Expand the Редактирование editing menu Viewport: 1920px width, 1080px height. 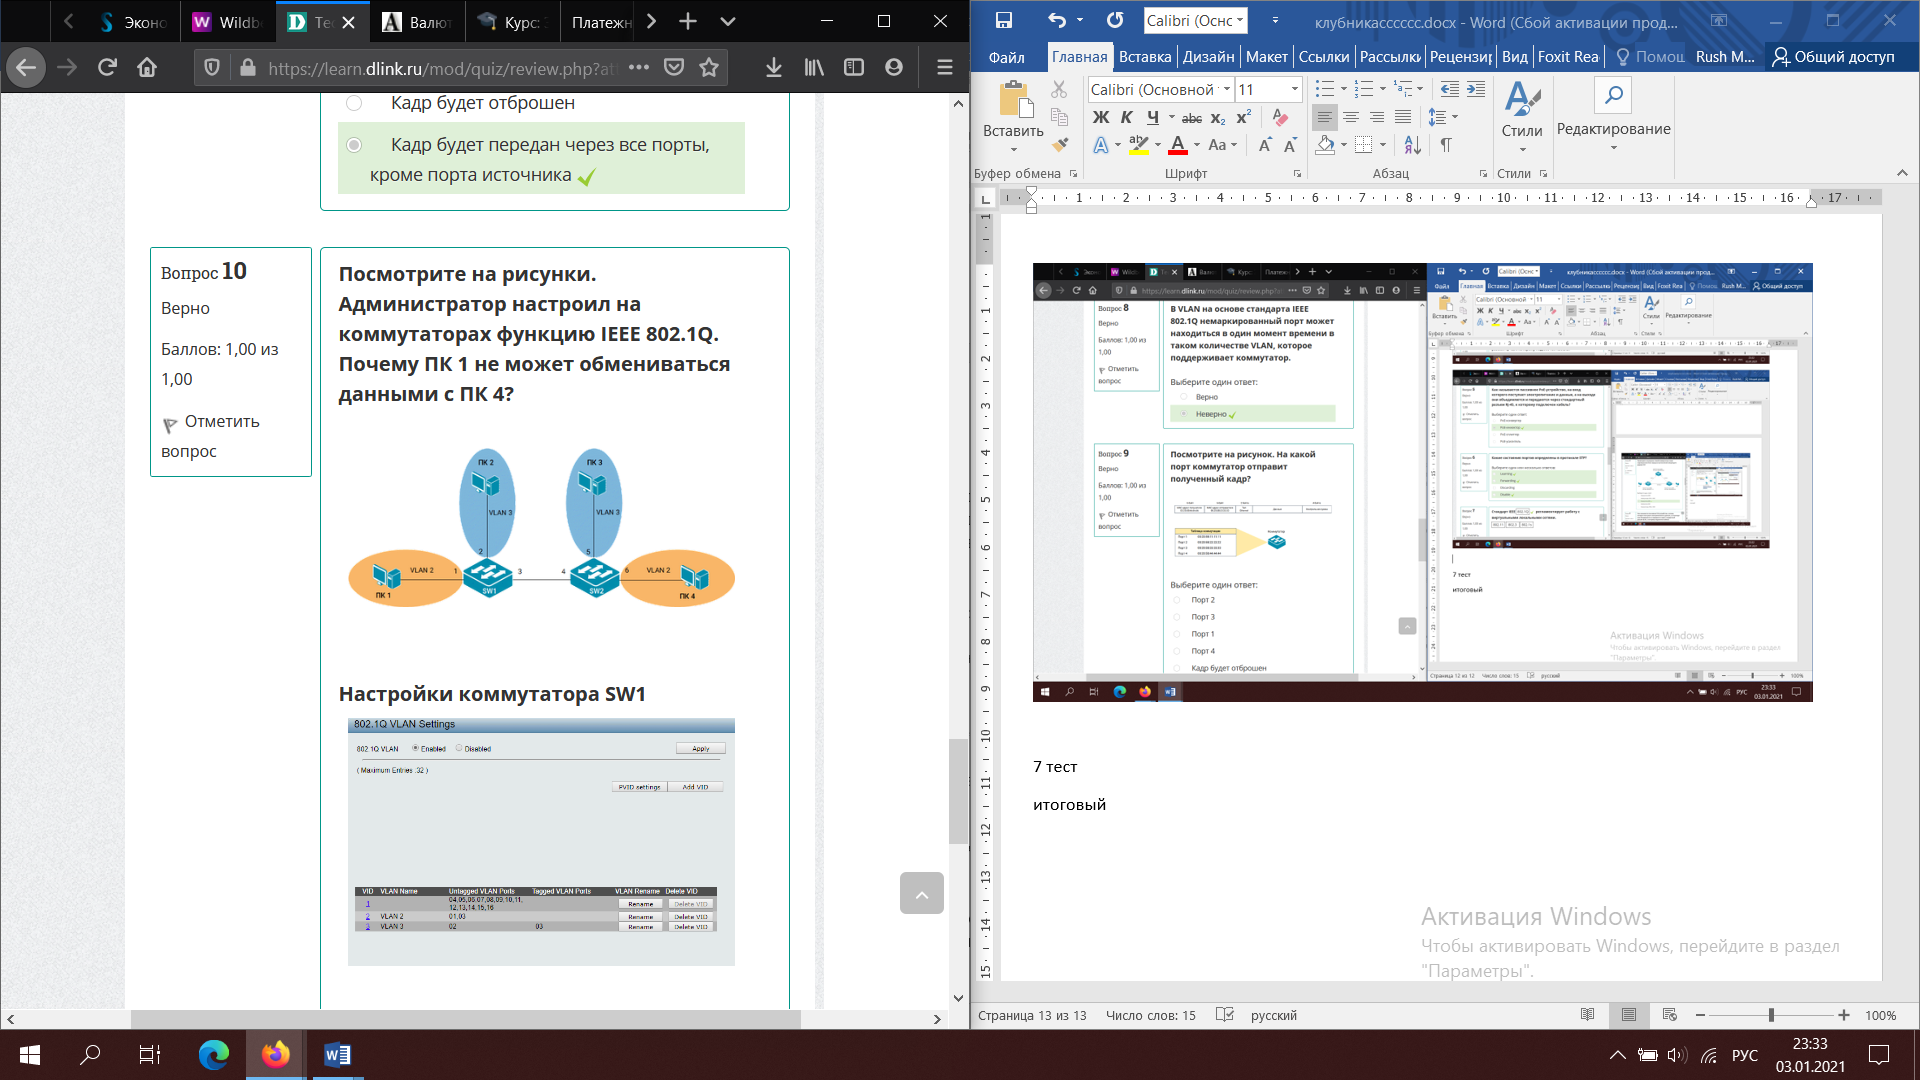tap(1613, 117)
